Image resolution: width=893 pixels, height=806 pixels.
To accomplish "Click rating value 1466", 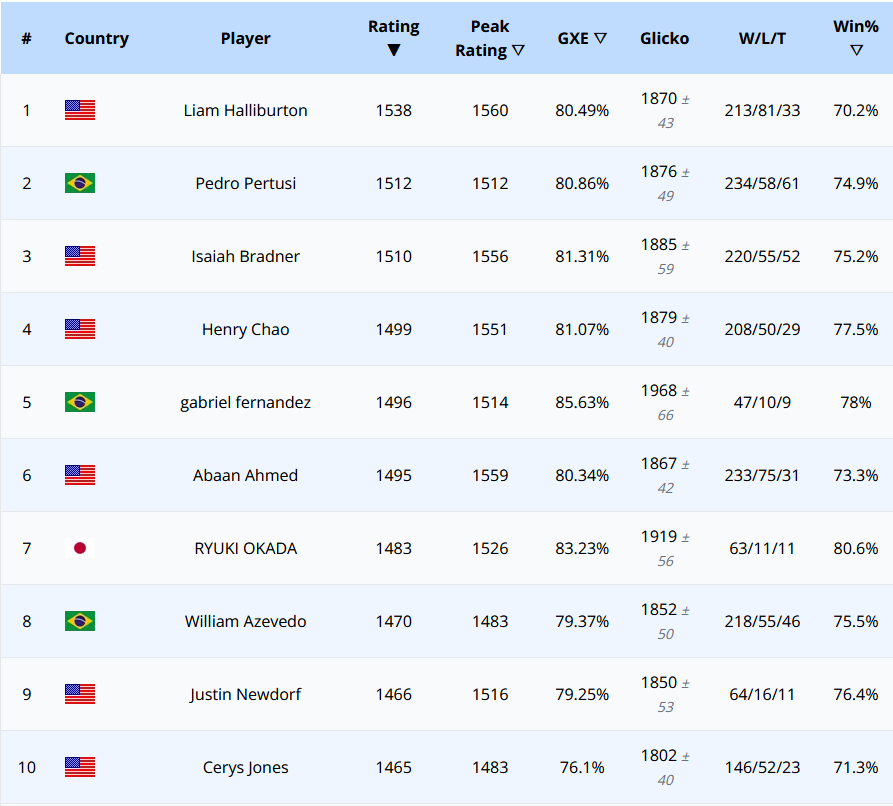I will pyautogui.click(x=394, y=694).
